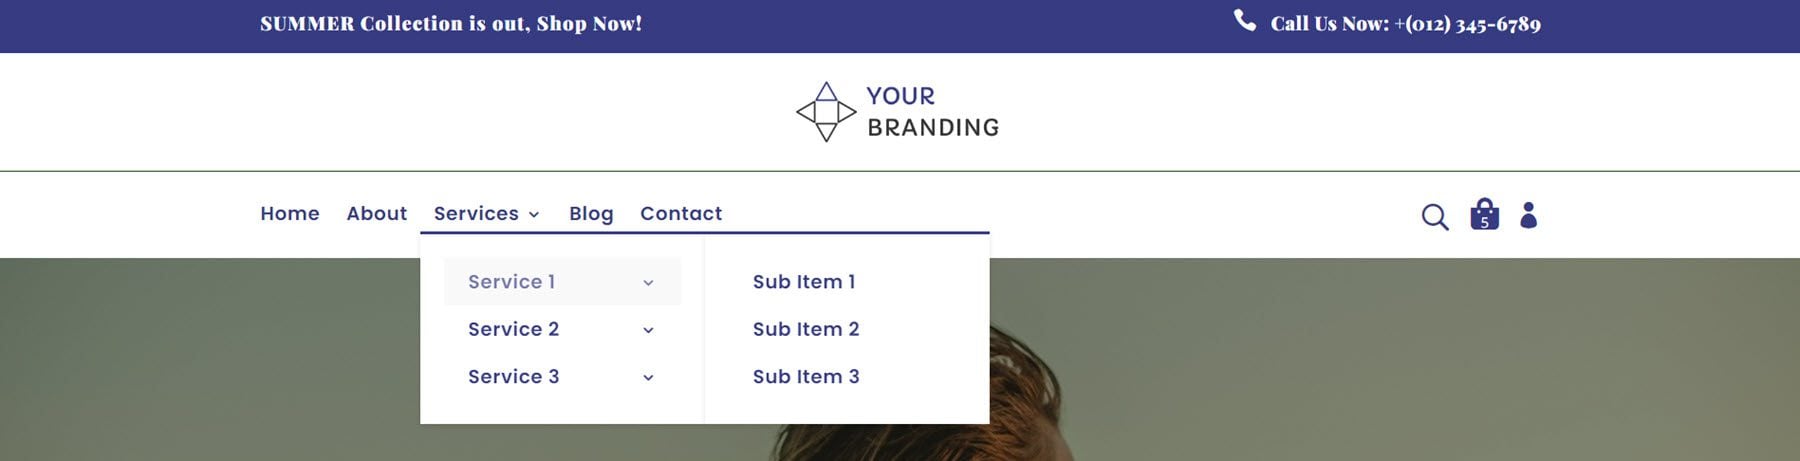Open the About menu item

tap(376, 213)
